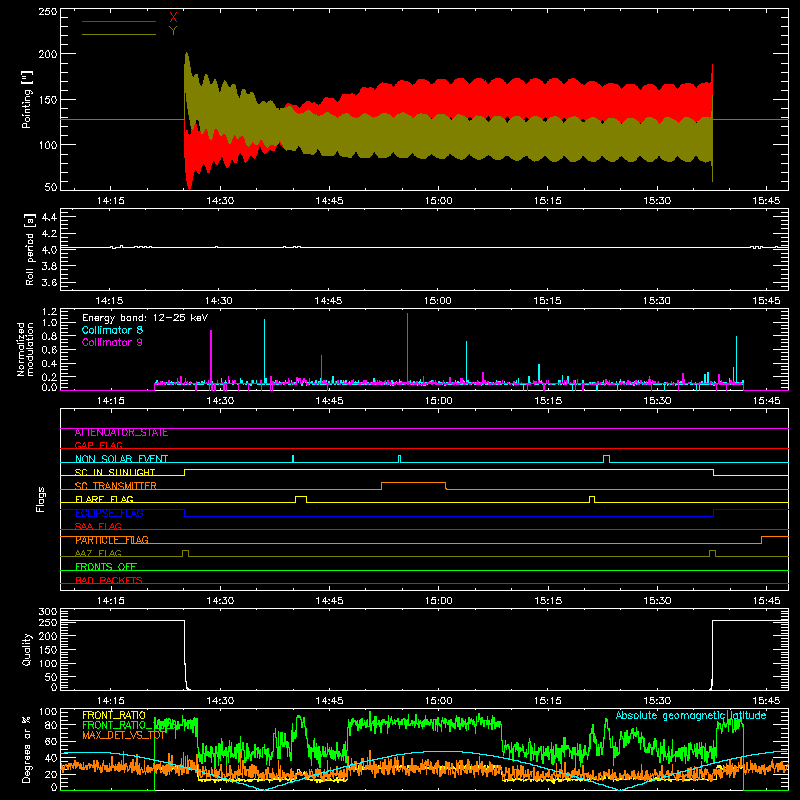
Task: Click the PARTICLE_FLAG step-up near 15:44
Action: click(762, 539)
